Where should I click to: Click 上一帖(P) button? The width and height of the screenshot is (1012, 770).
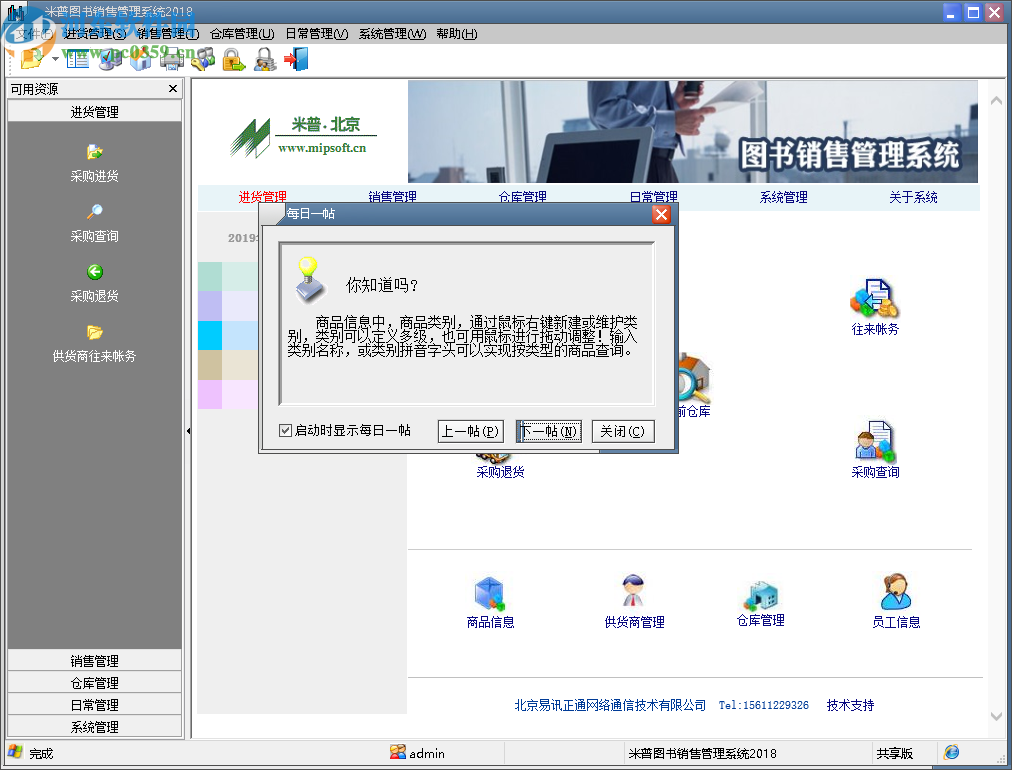471,431
